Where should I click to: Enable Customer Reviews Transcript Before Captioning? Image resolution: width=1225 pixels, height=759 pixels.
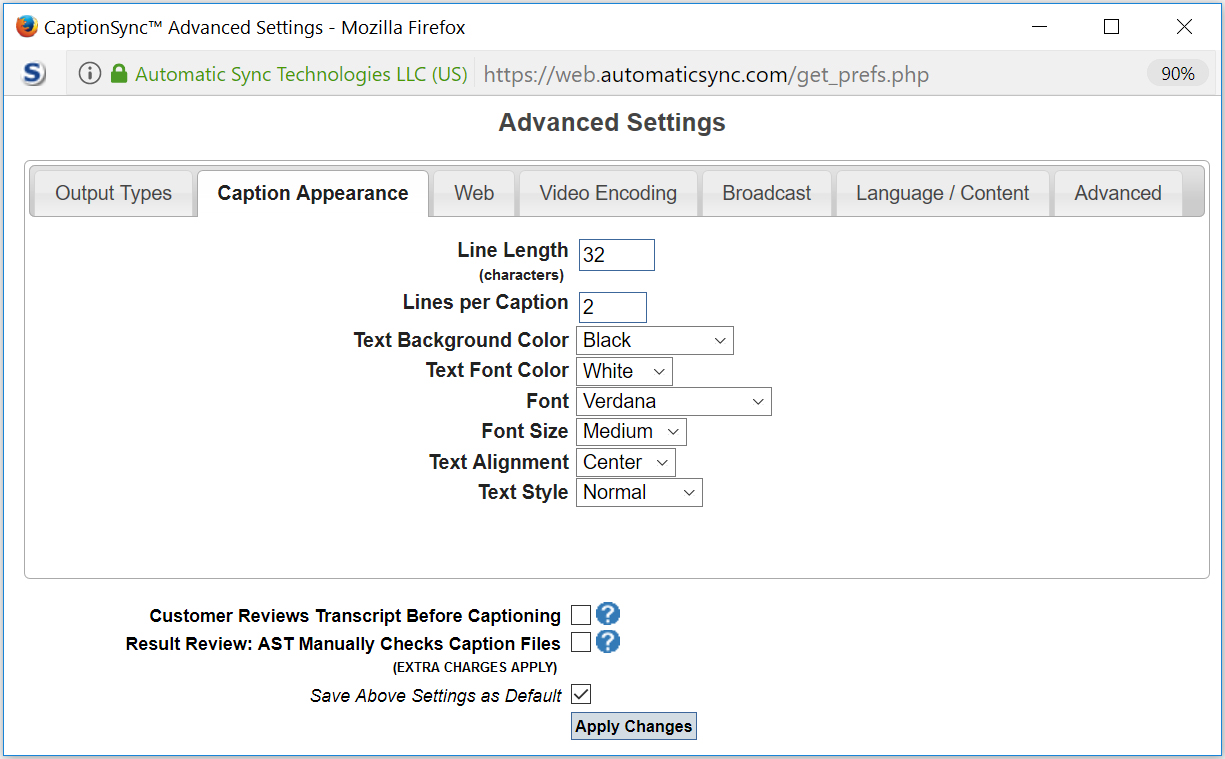pos(581,615)
